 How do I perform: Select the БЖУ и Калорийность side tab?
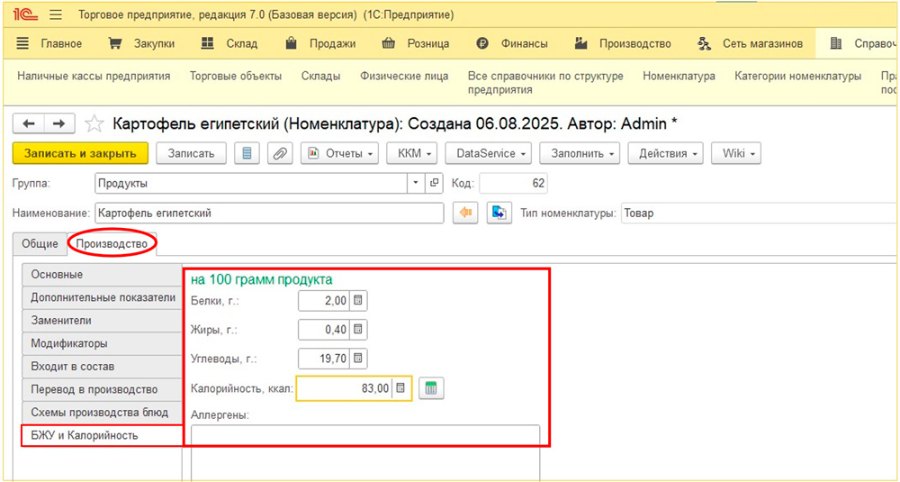(102, 436)
